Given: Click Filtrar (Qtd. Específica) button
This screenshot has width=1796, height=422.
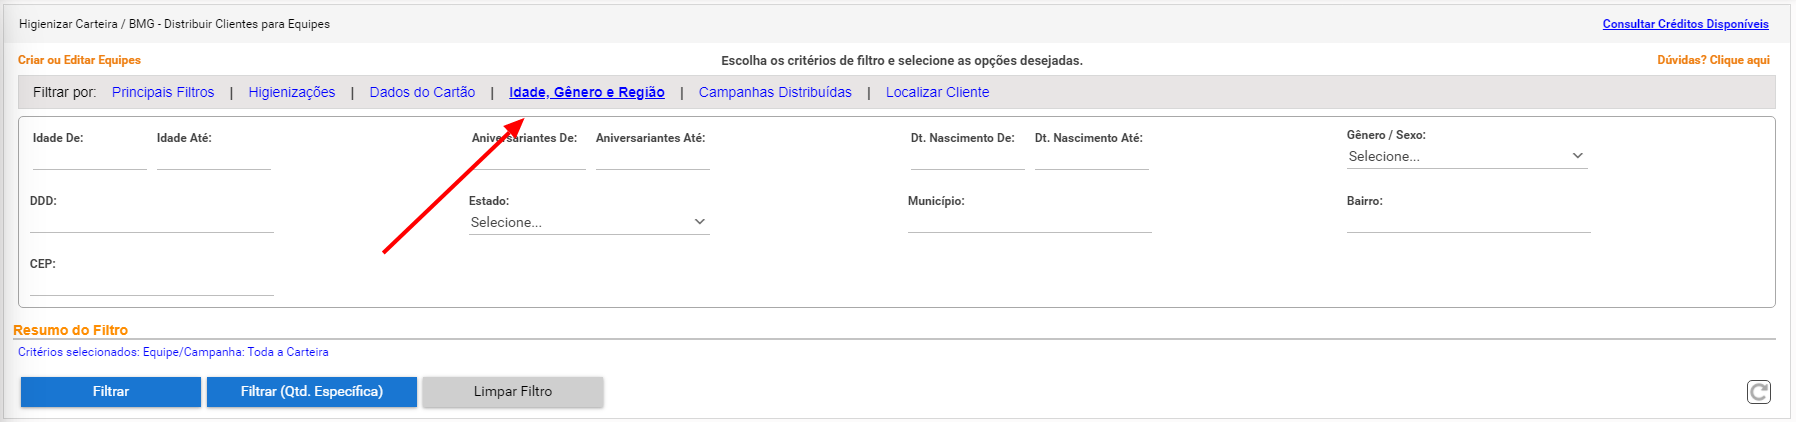Looking at the screenshot, I should point(312,392).
